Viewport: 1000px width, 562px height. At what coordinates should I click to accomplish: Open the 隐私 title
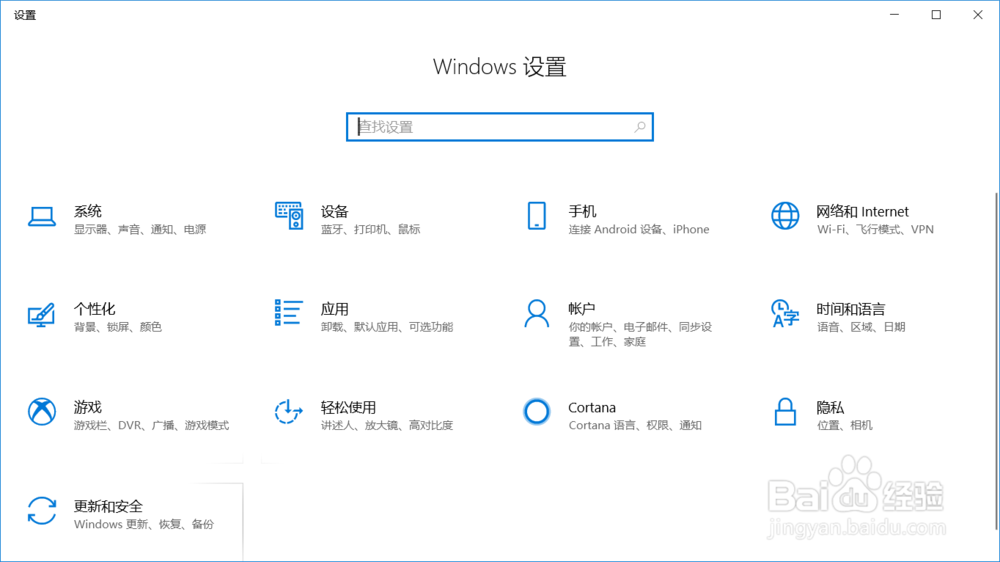(830, 407)
